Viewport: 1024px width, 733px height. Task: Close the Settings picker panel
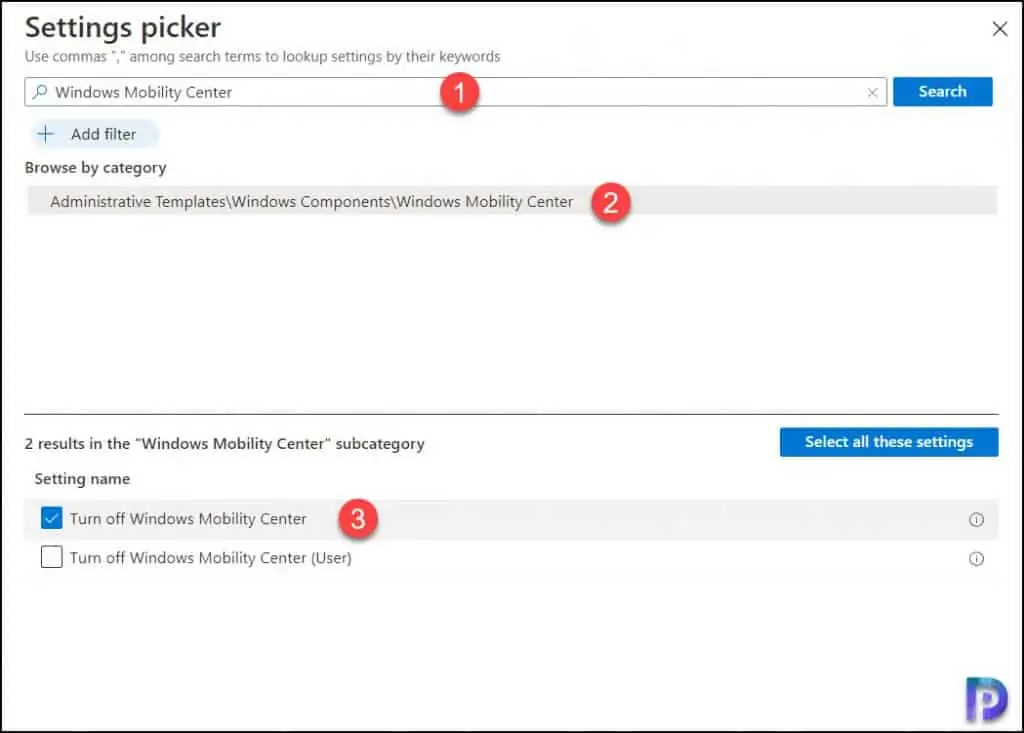click(999, 29)
